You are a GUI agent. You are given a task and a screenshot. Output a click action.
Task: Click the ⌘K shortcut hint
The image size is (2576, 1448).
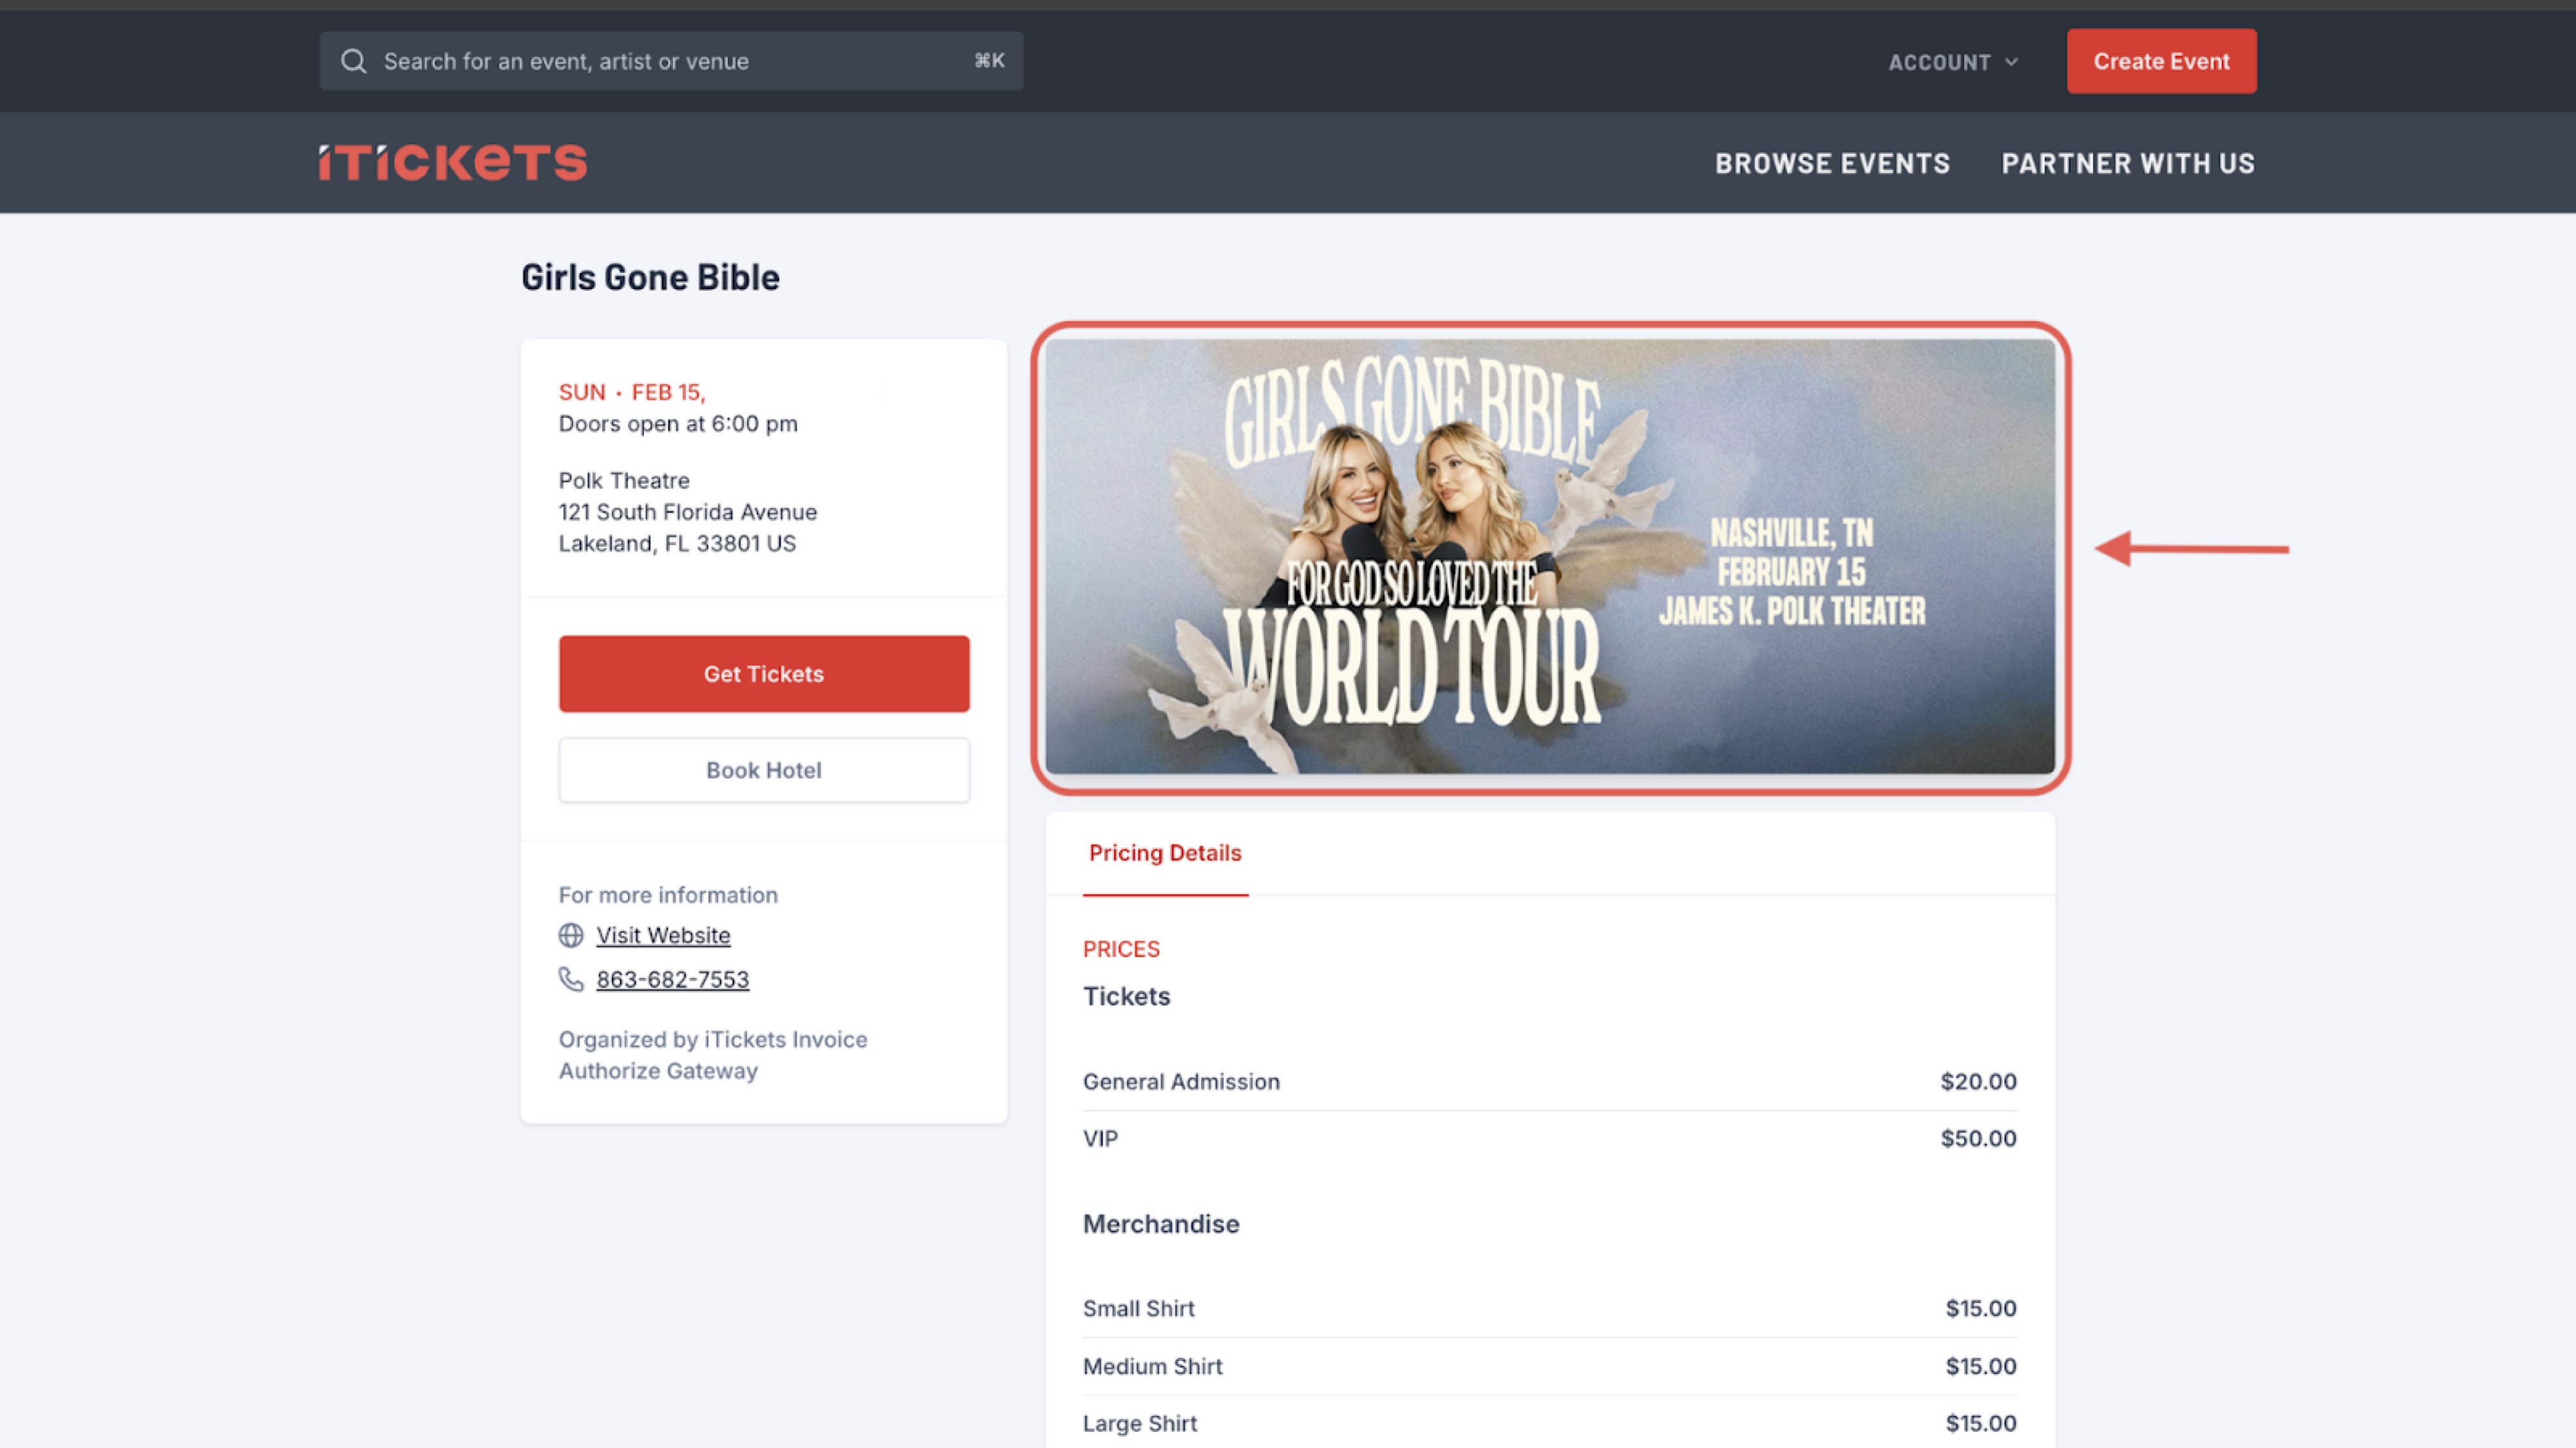click(989, 61)
